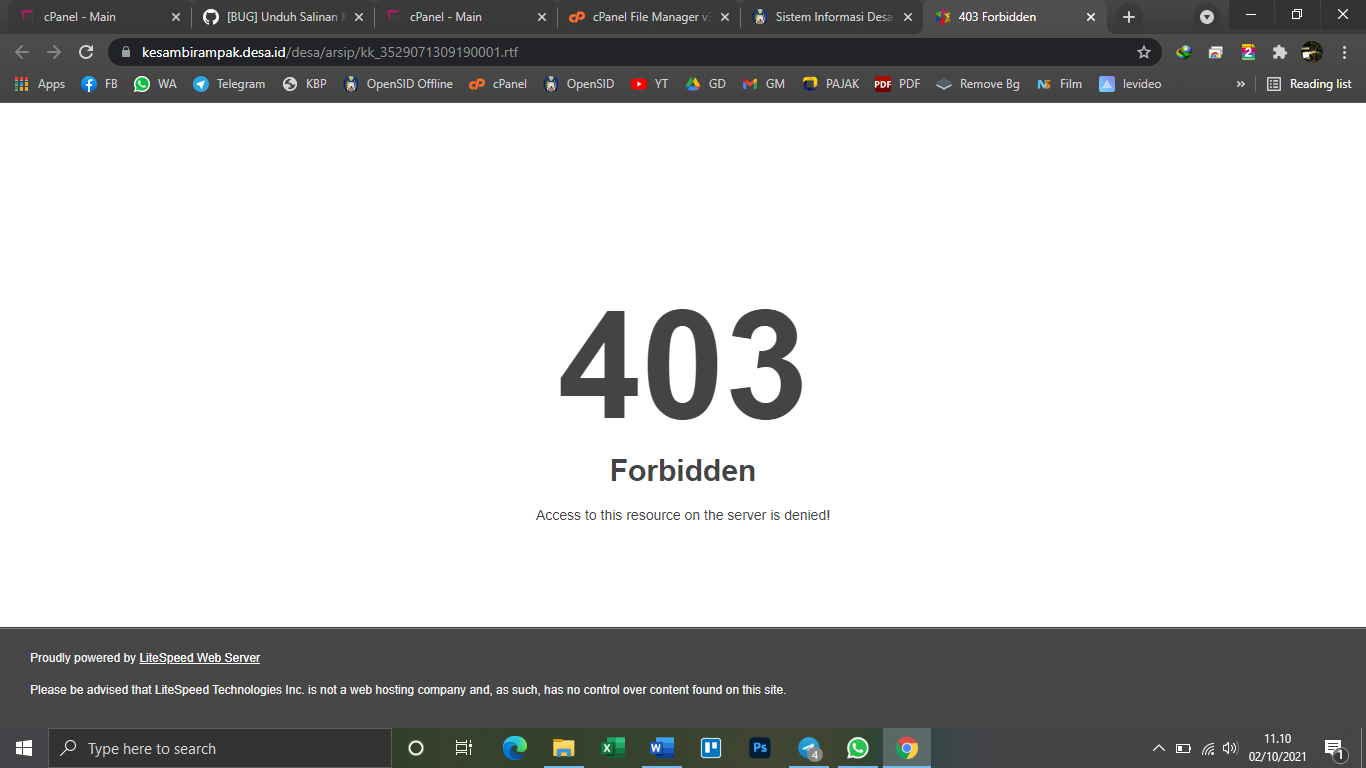
Task: Open the PDF bookmark
Action: pyautogui.click(x=898, y=84)
